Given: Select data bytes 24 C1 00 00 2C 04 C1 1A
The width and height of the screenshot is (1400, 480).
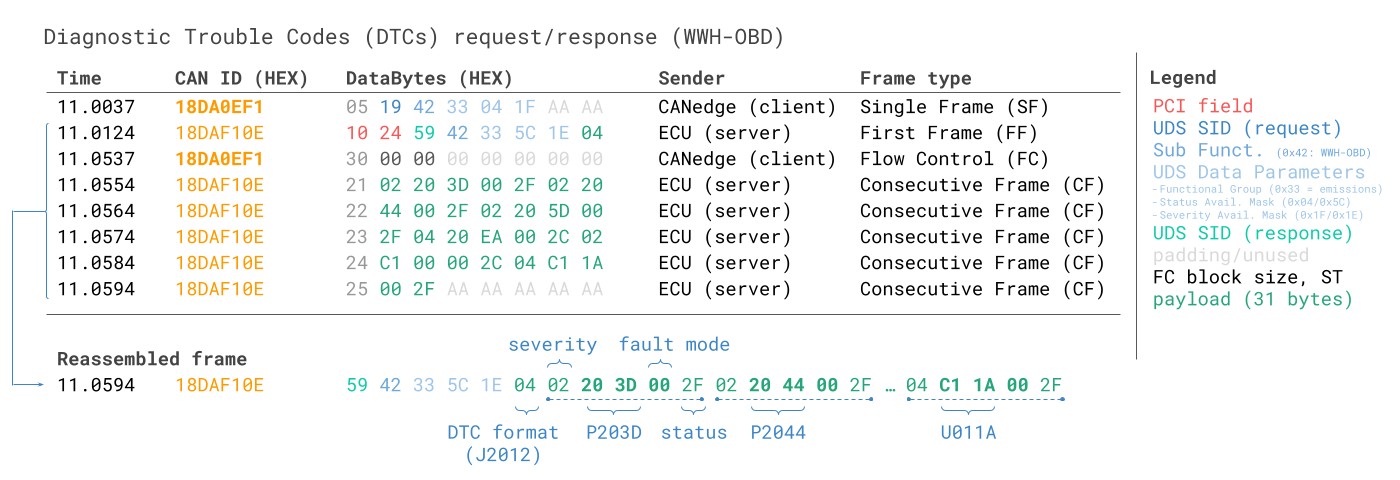Looking at the screenshot, I should click(x=475, y=263).
